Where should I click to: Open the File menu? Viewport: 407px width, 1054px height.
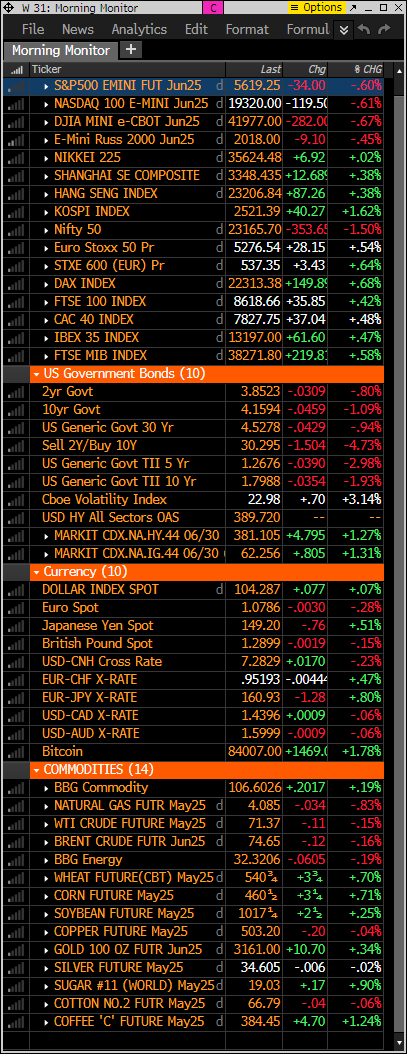33,30
